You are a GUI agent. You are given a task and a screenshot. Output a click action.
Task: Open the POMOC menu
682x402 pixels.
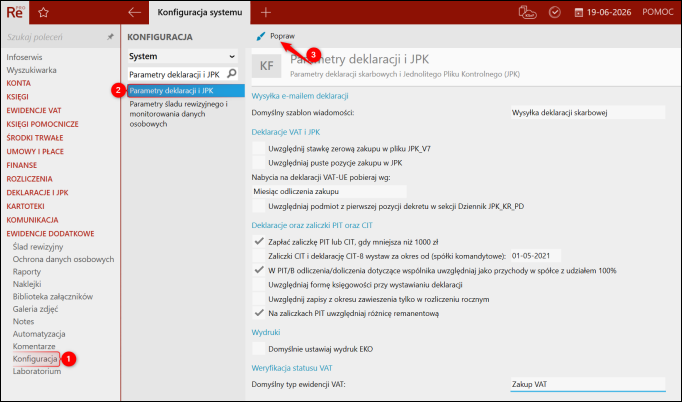coord(658,12)
